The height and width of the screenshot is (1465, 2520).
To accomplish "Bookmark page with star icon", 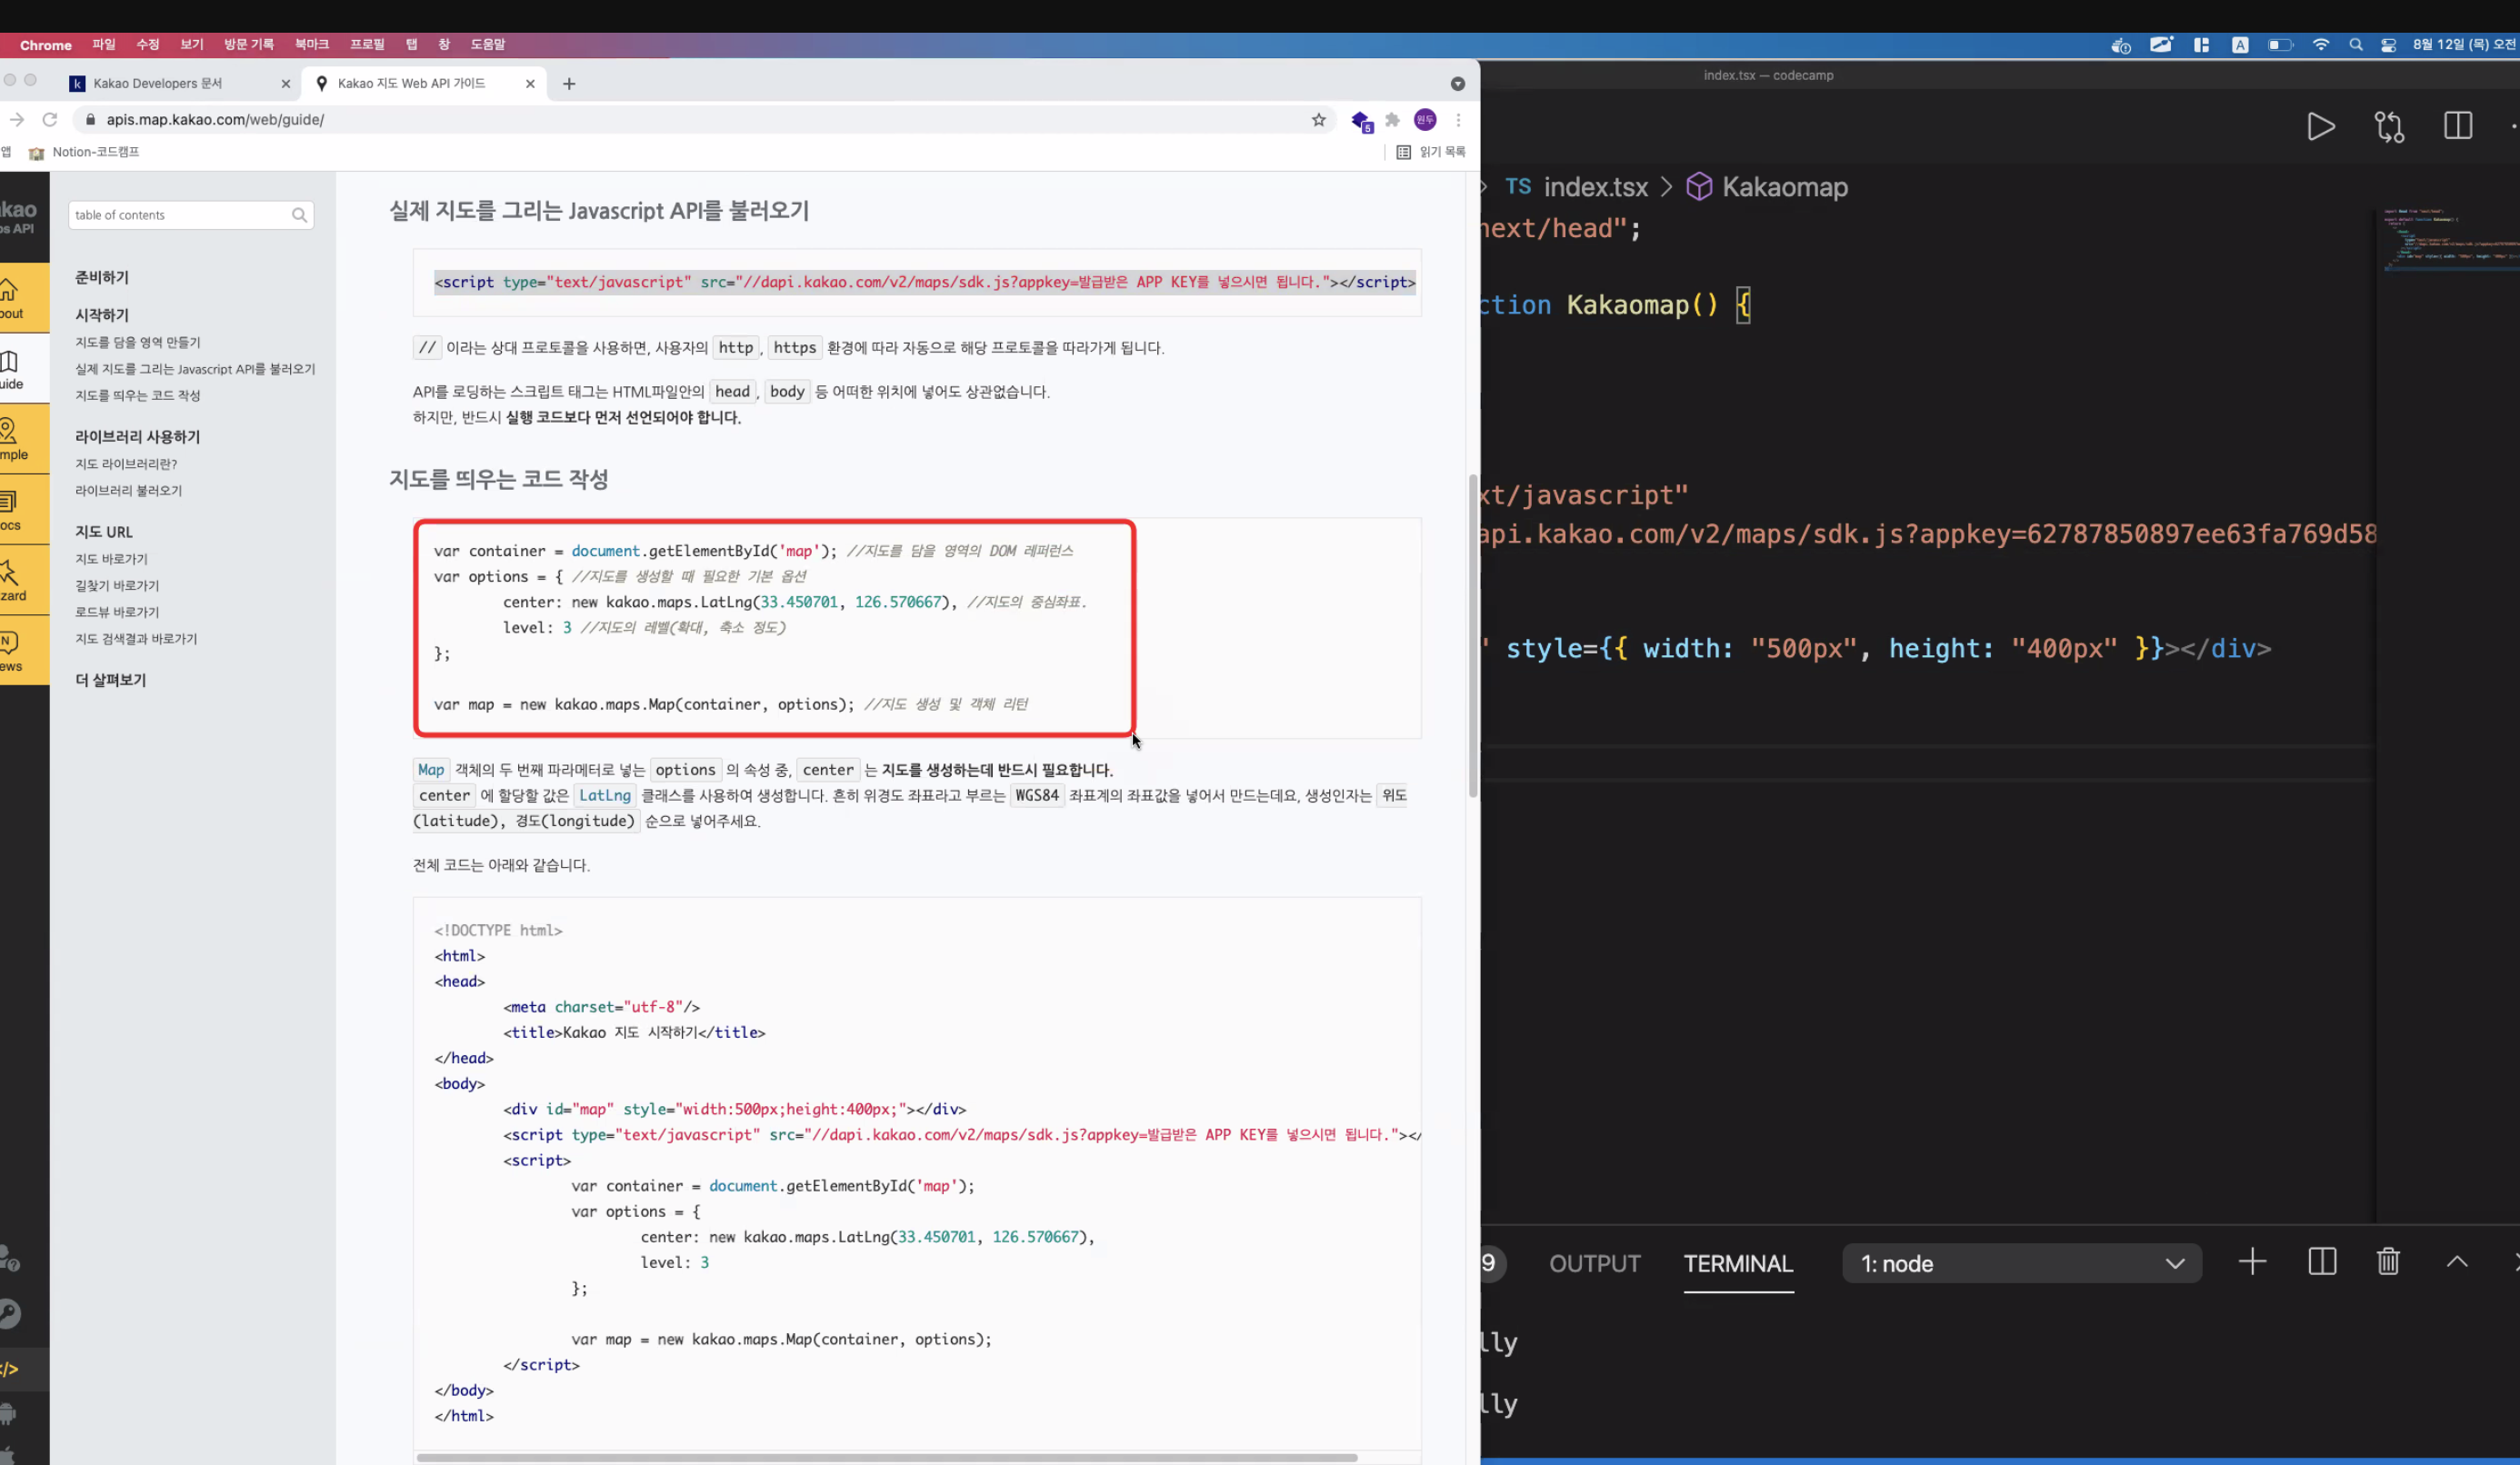I will click(x=1318, y=120).
